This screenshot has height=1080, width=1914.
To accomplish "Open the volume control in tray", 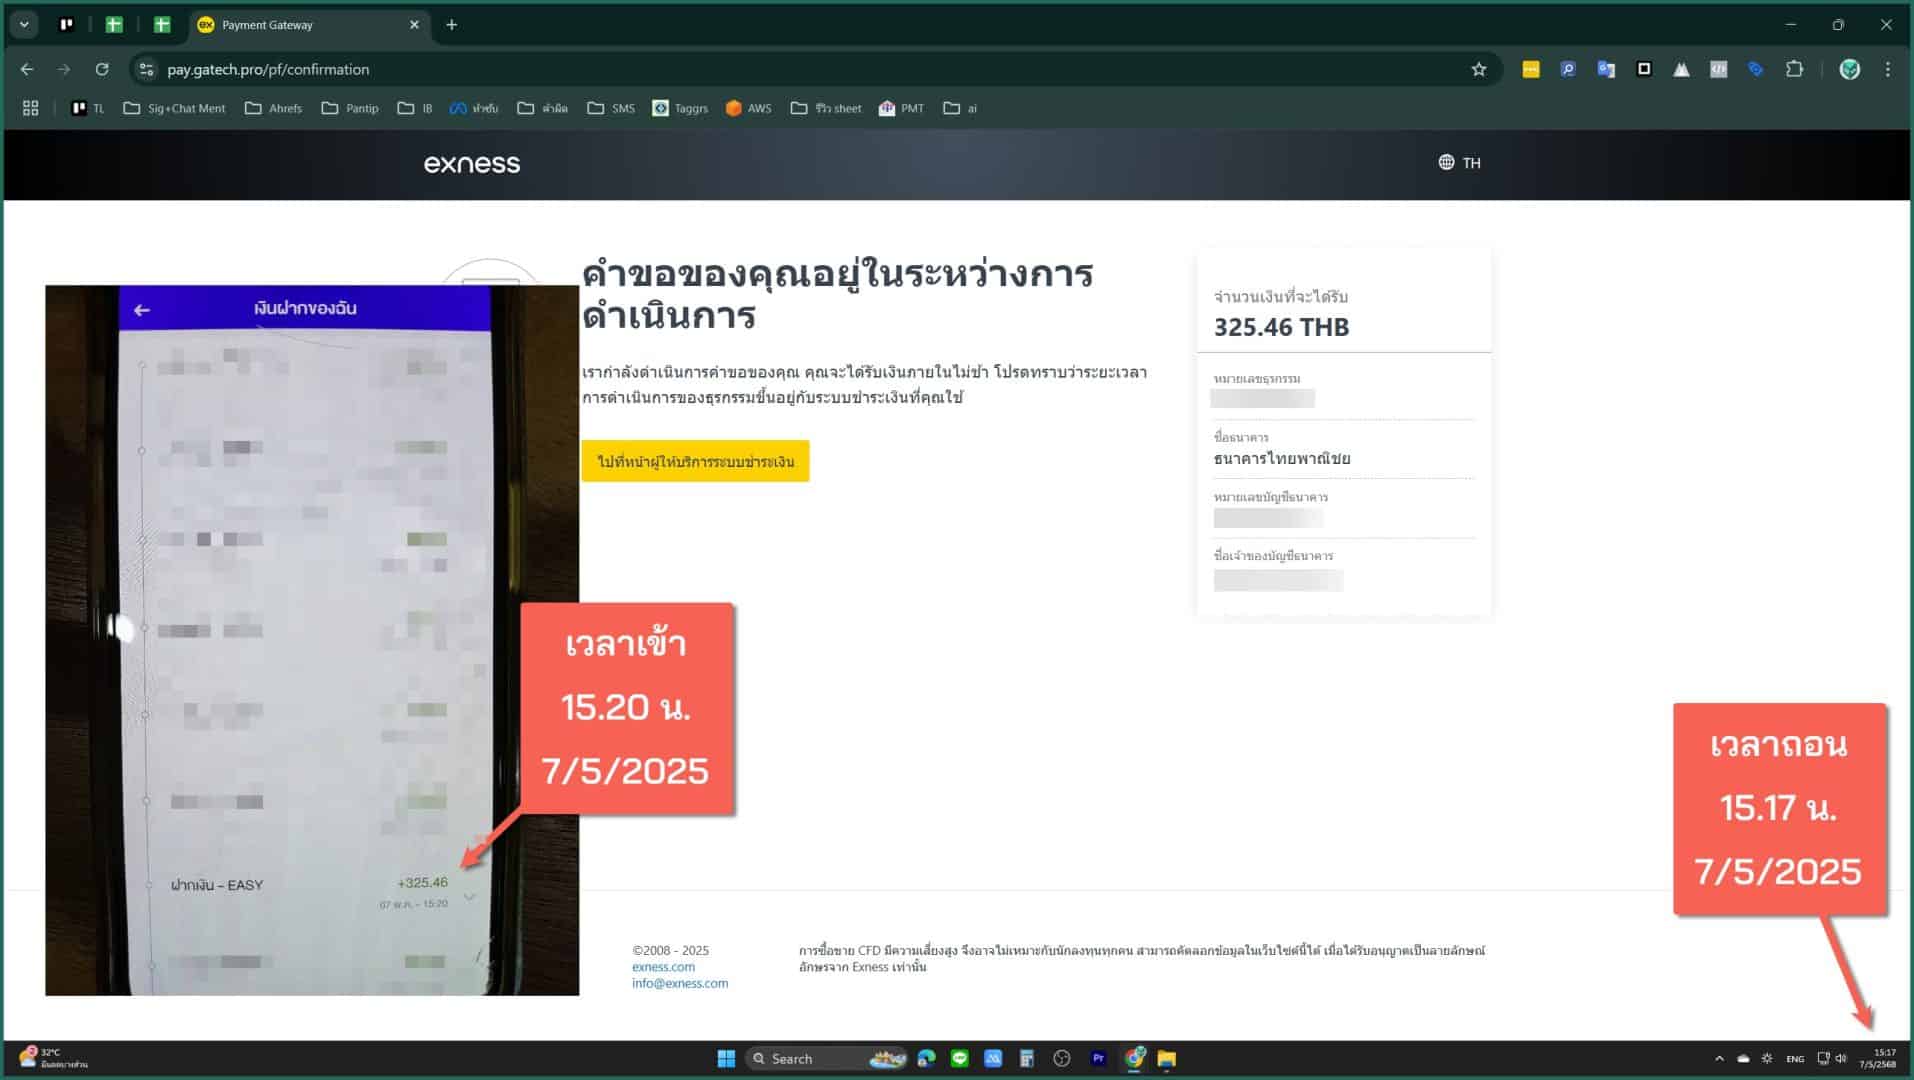I will click(x=1841, y=1058).
